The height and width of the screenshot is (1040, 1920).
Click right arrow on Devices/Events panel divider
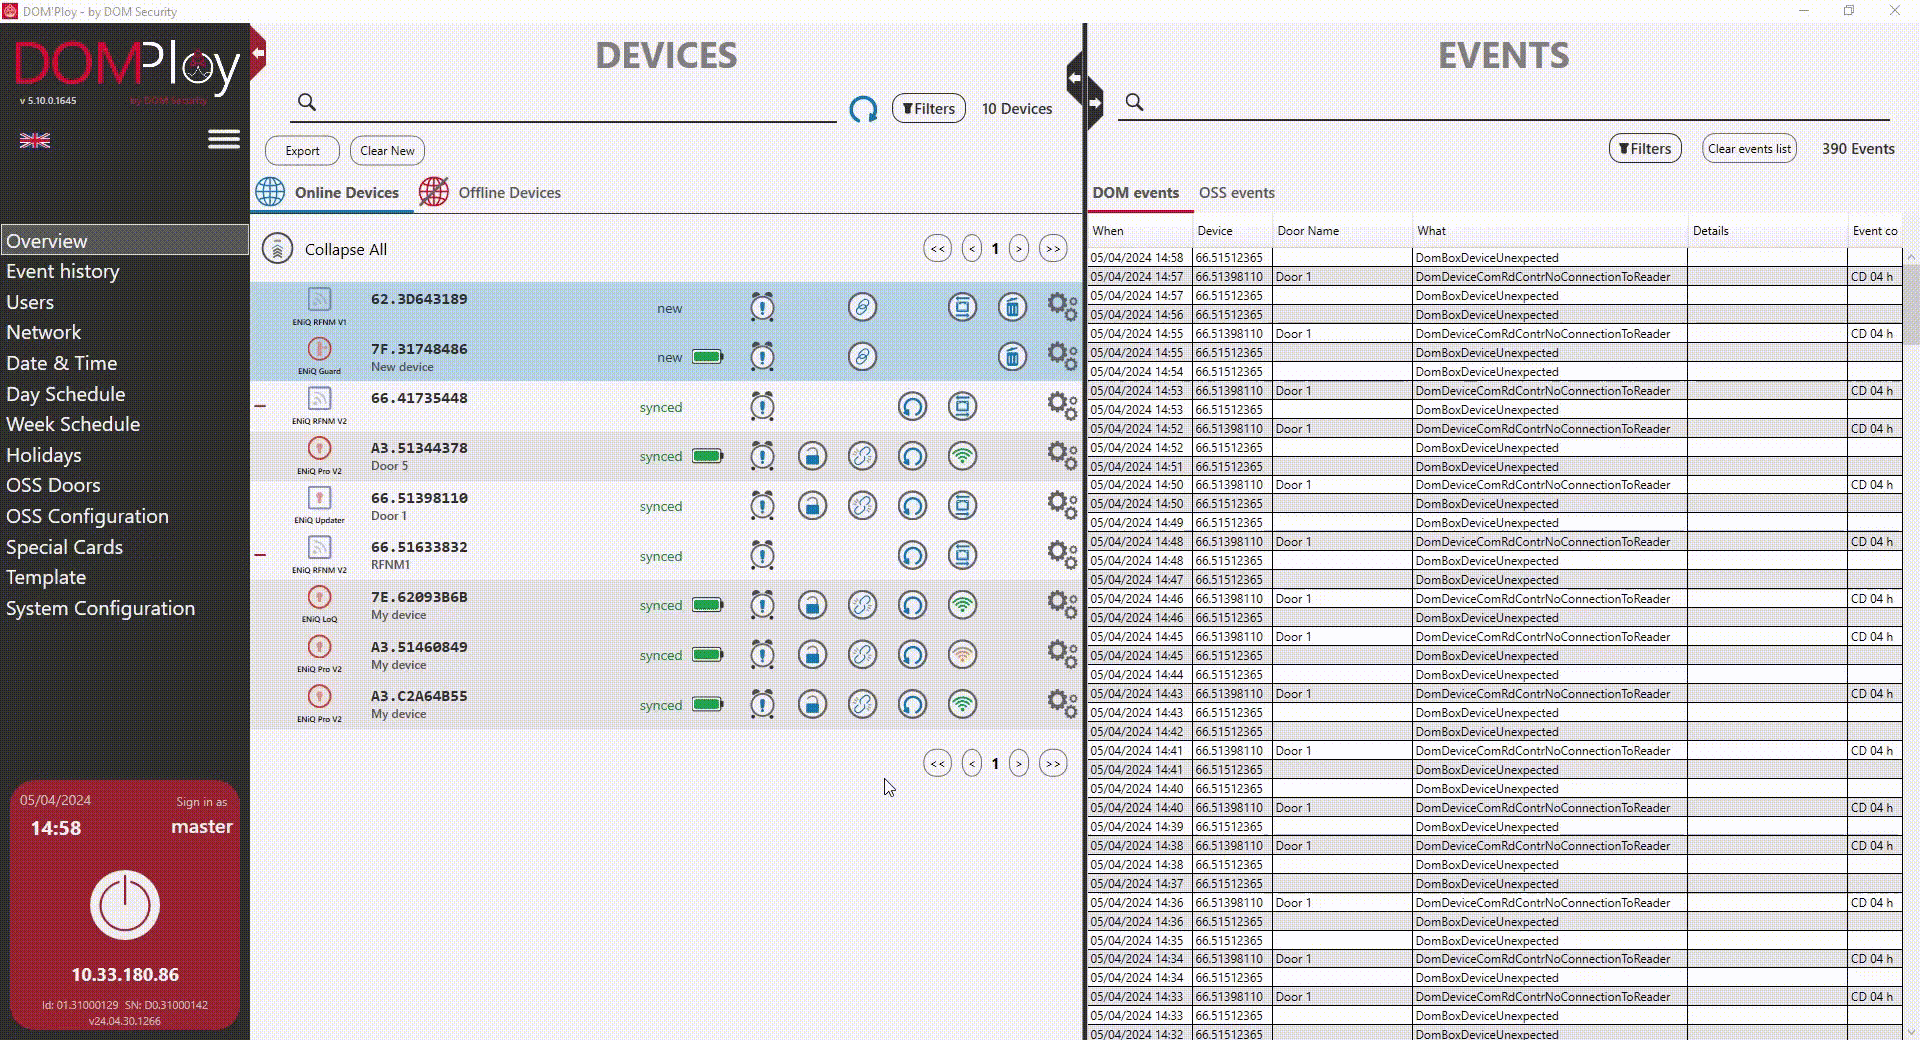click(1095, 103)
